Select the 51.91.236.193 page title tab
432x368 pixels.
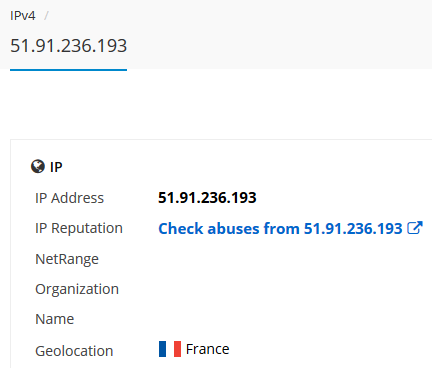69,46
